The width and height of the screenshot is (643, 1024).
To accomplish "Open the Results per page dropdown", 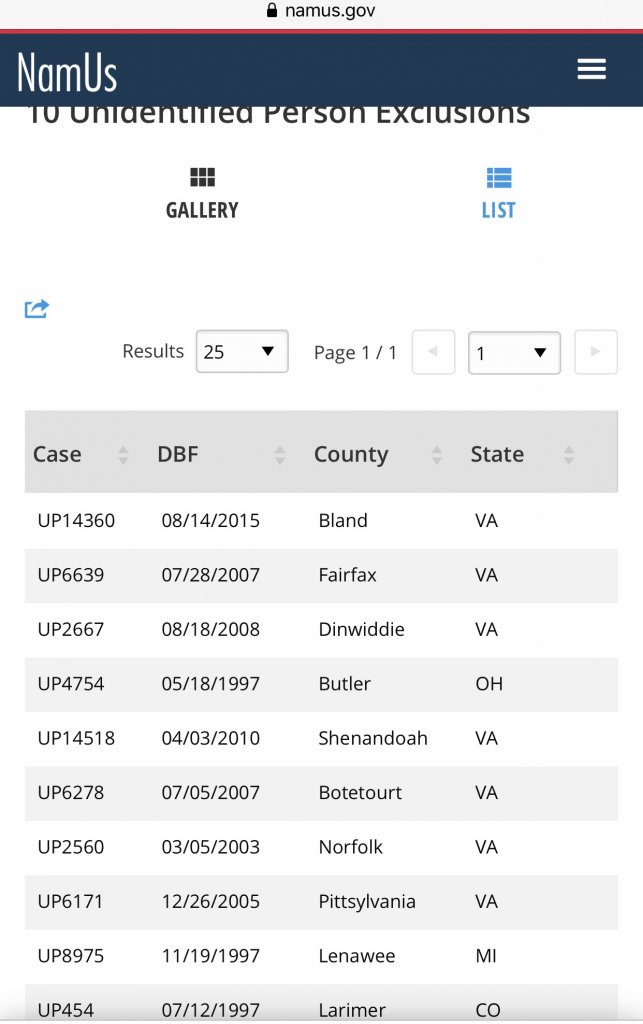I will point(242,352).
